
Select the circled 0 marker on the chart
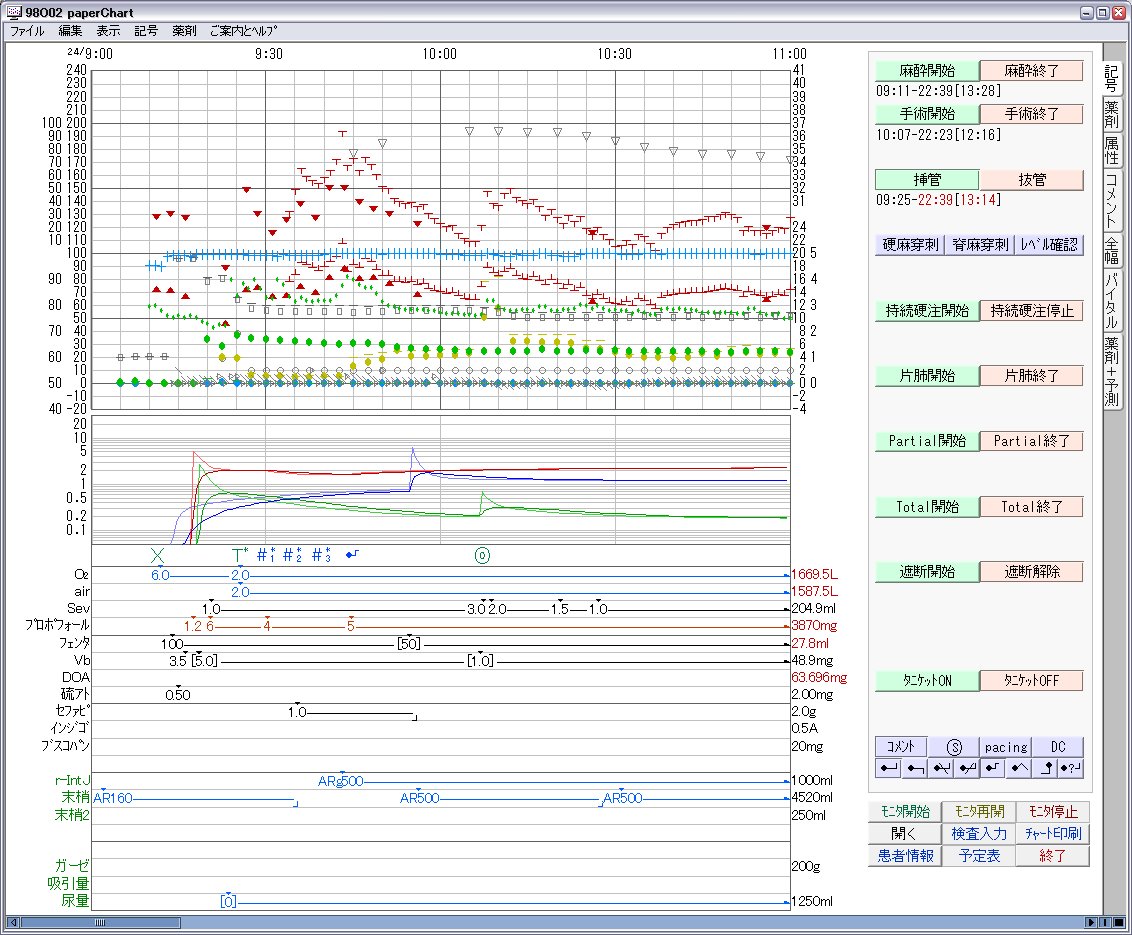pyautogui.click(x=482, y=554)
